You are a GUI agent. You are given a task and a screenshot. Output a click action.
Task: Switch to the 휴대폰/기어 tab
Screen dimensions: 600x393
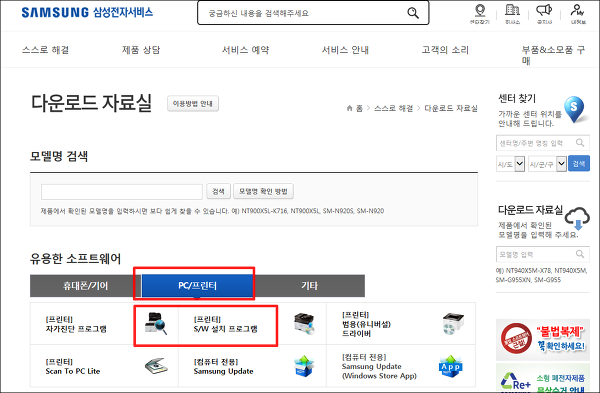coord(86,285)
